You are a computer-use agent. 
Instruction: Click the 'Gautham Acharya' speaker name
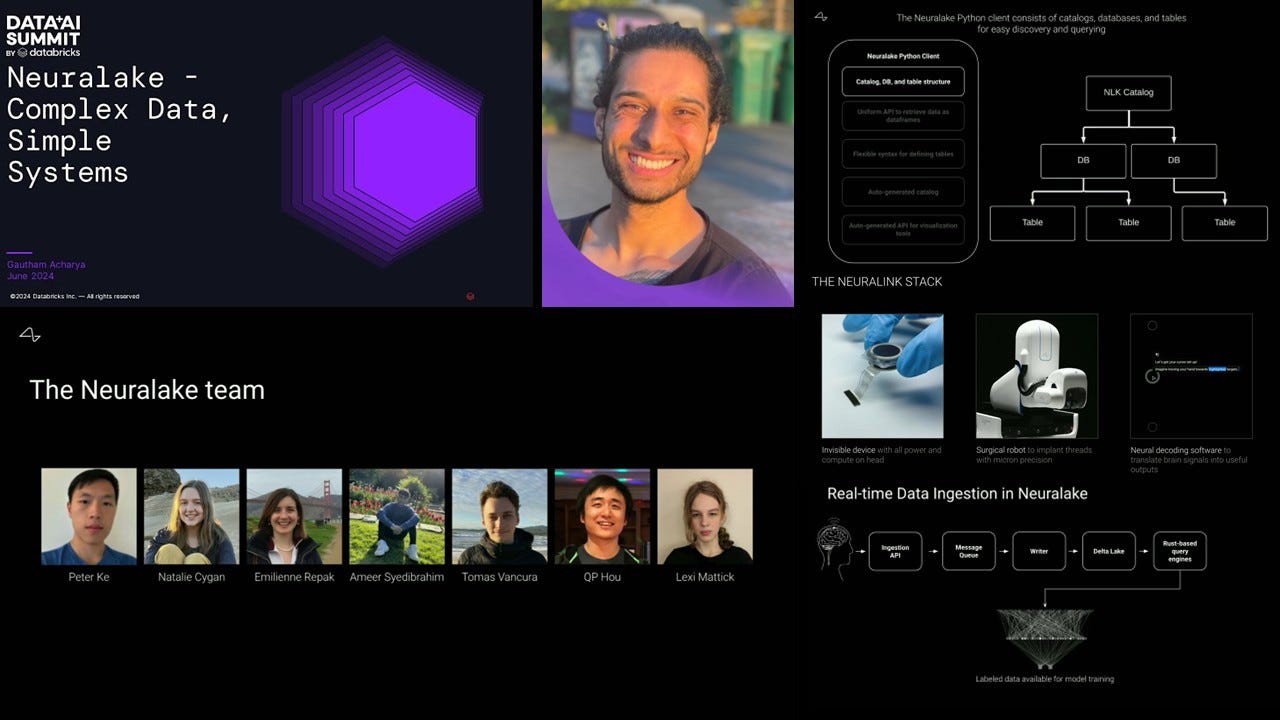point(48,265)
